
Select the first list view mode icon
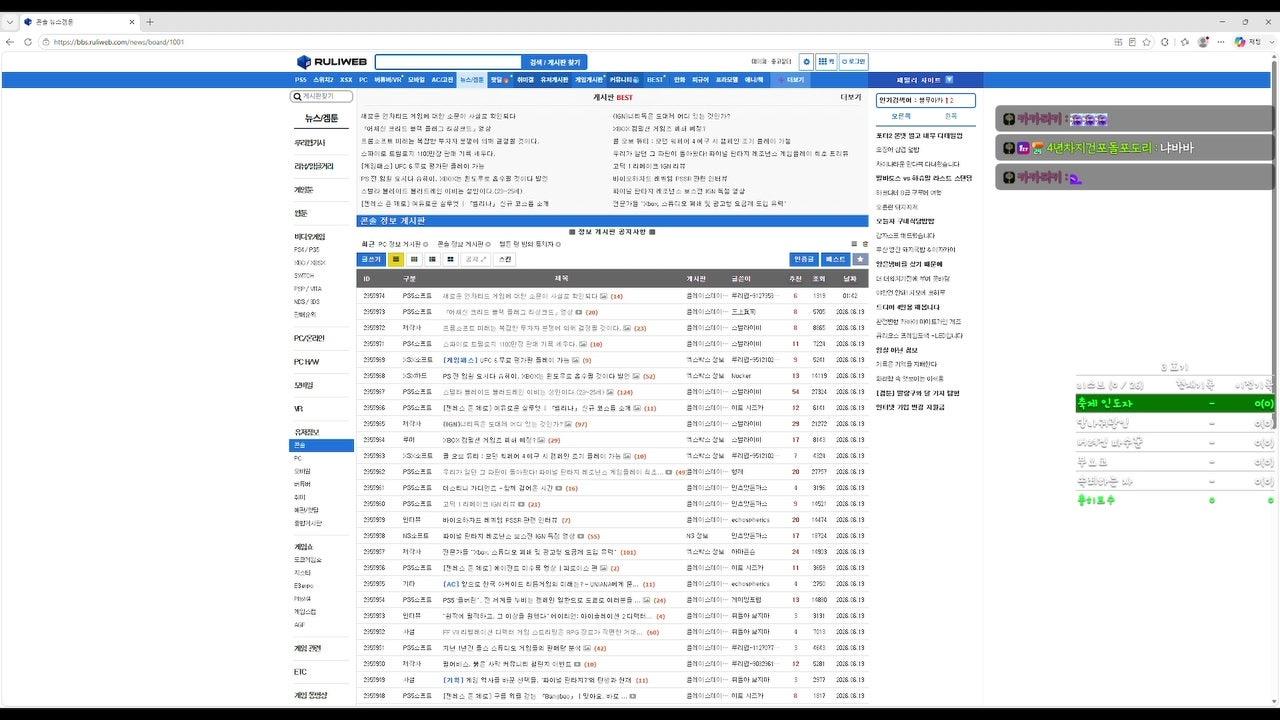[x=395, y=259]
